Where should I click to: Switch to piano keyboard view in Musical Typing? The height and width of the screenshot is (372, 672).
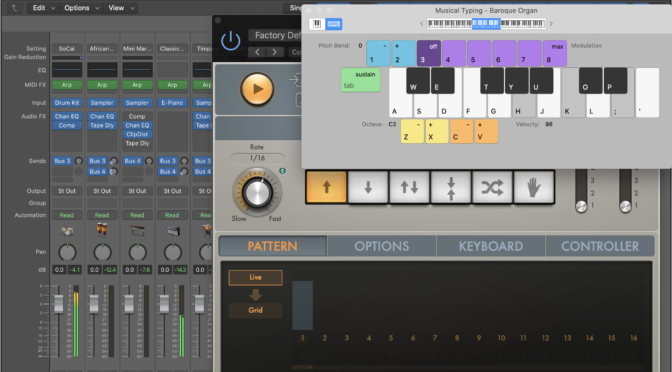point(317,24)
